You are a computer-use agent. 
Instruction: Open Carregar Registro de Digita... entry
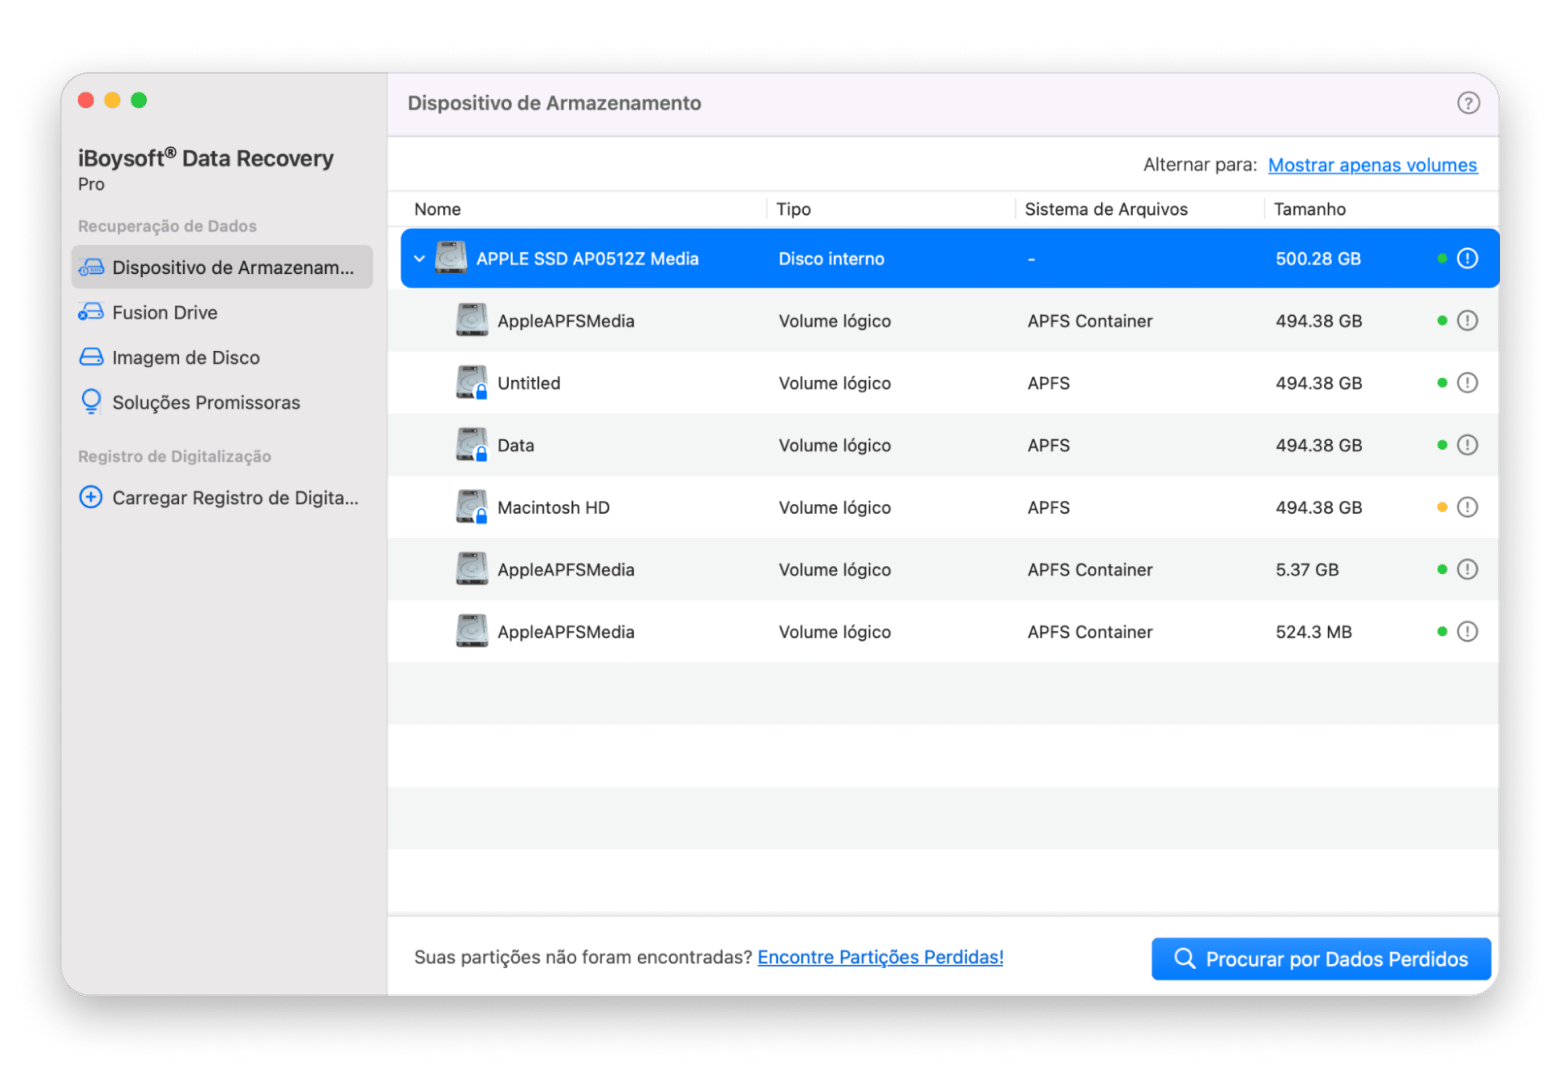222,497
